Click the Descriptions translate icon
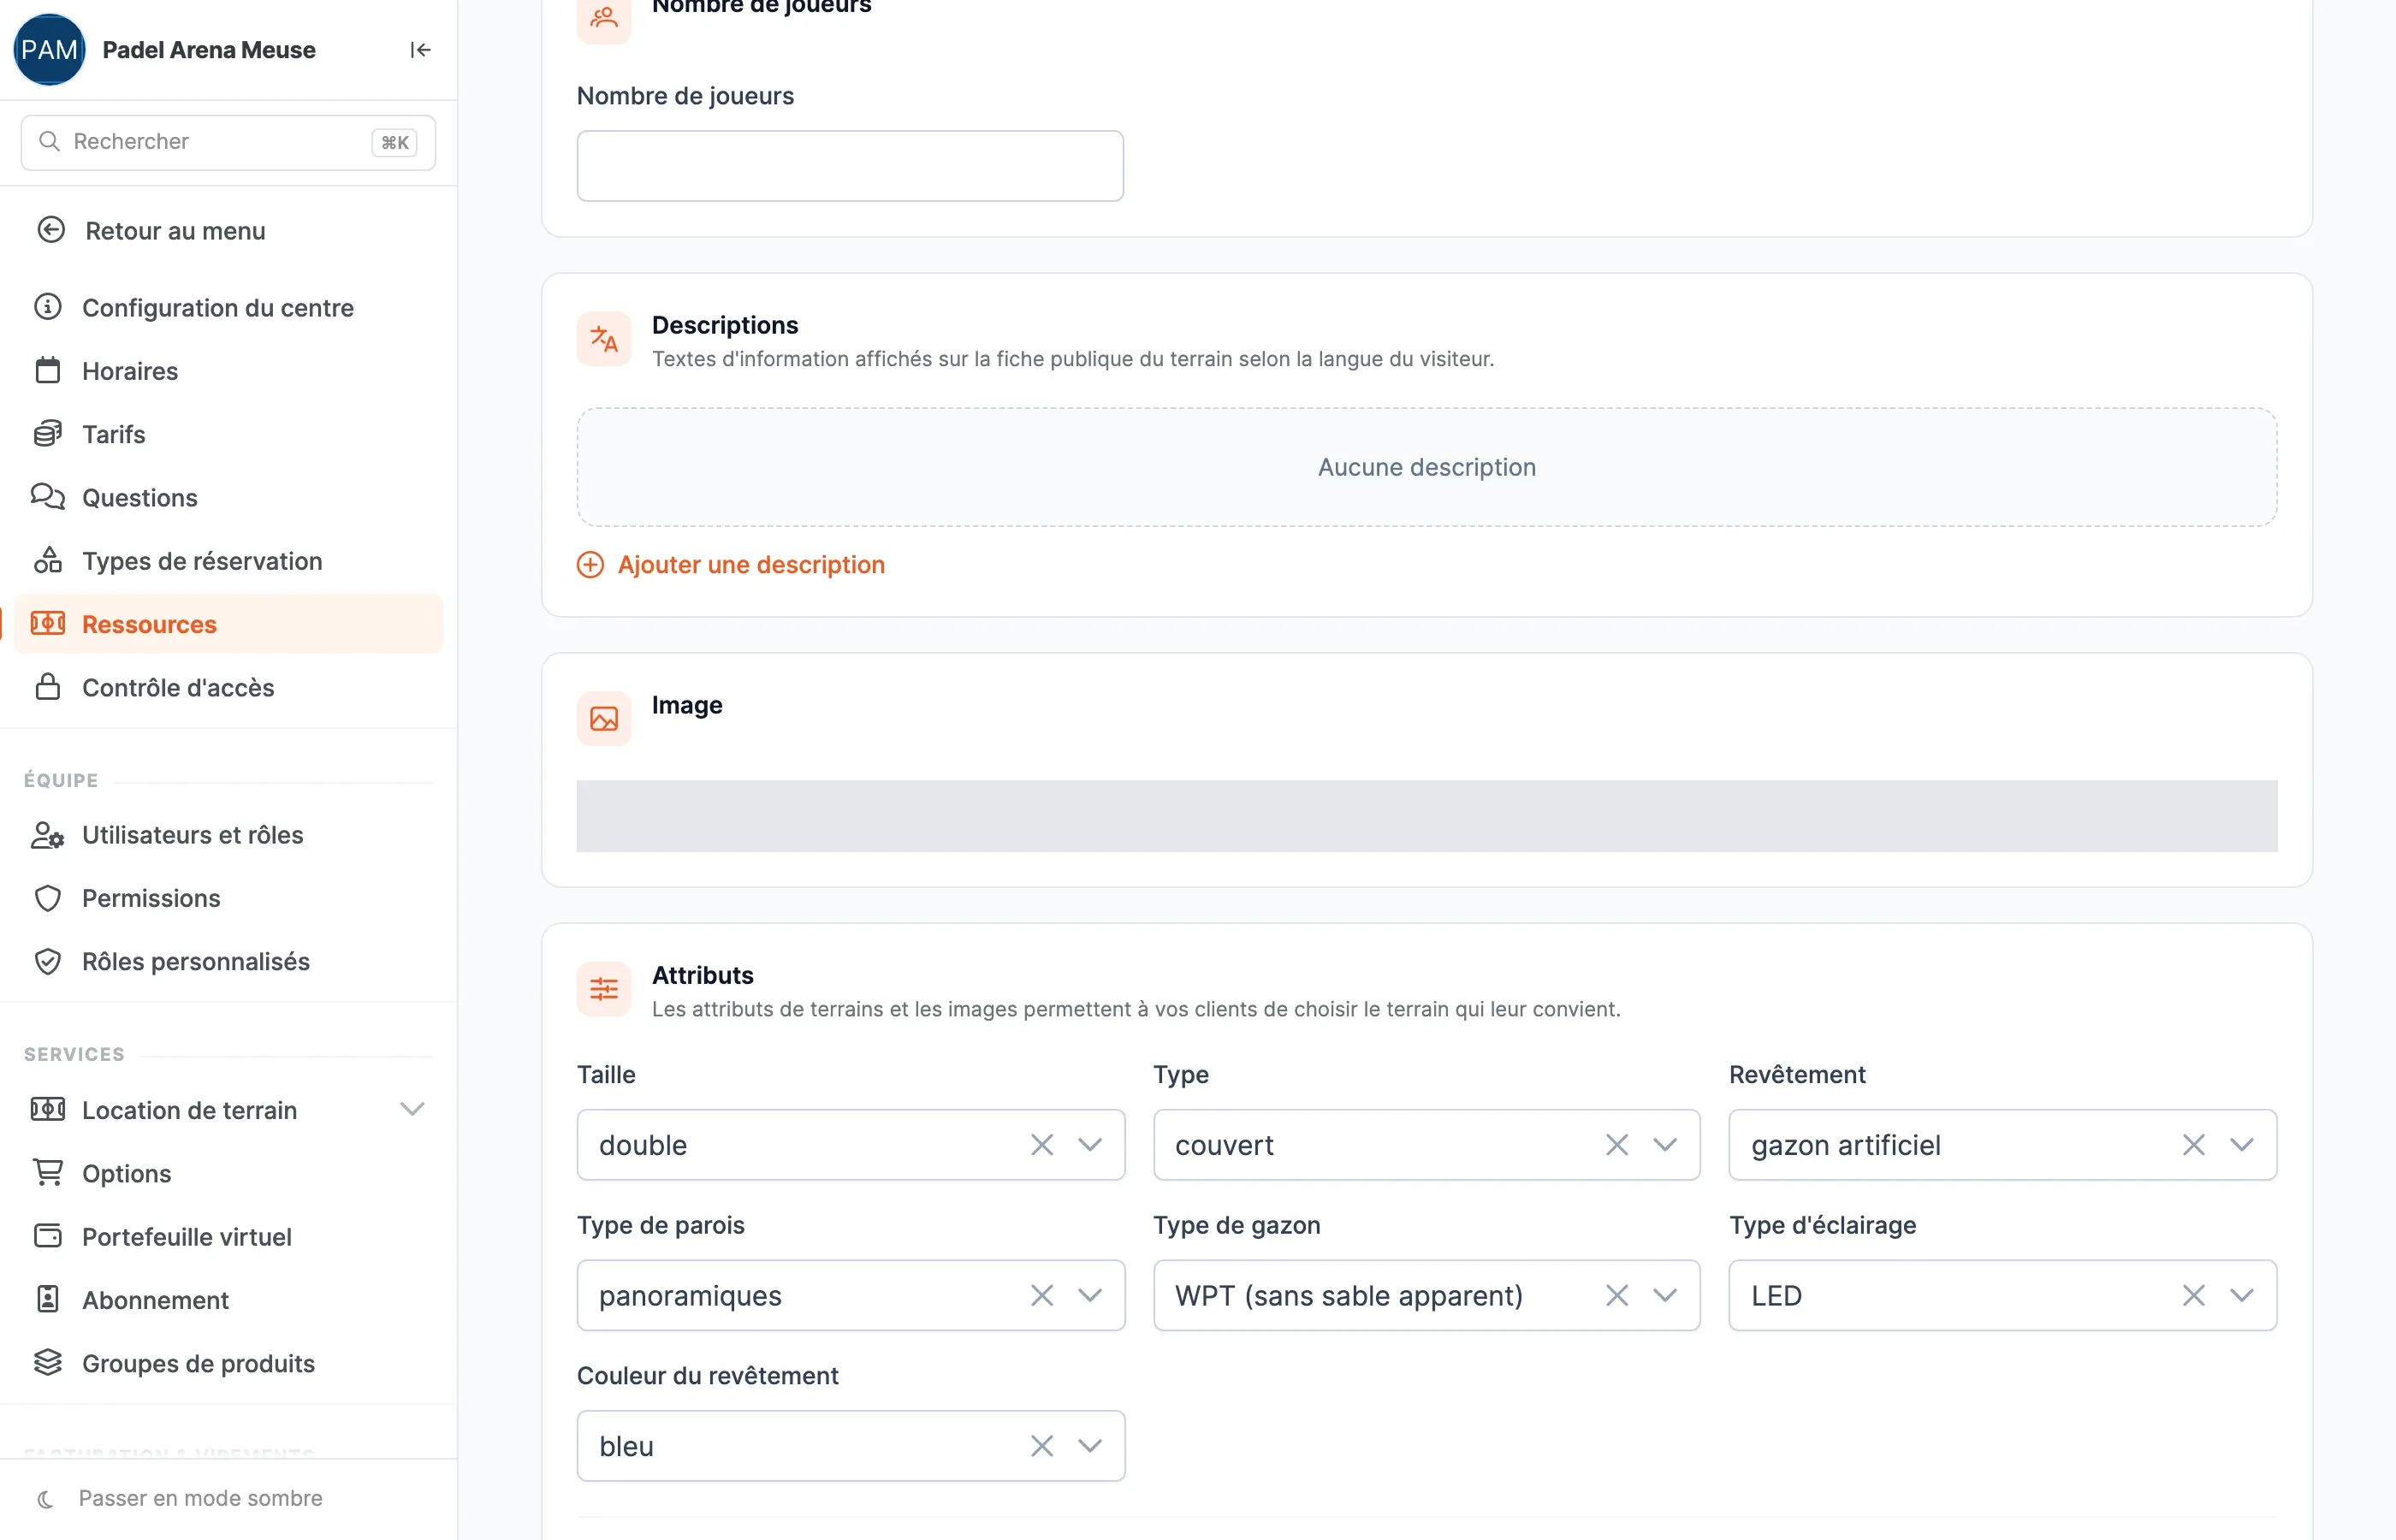 click(604, 339)
